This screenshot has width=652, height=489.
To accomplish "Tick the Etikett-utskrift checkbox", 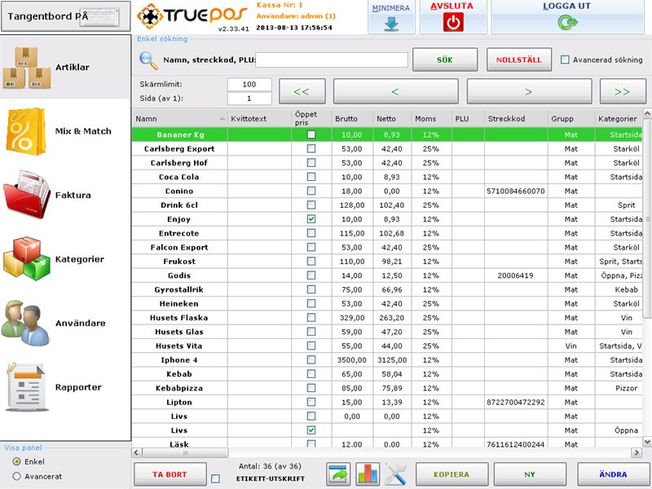I will pos(215,479).
